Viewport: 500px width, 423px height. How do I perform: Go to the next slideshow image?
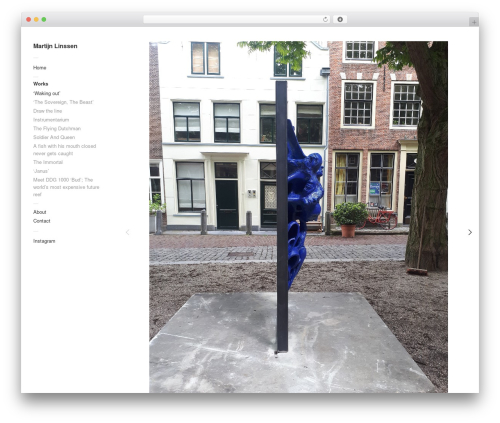pos(470,232)
